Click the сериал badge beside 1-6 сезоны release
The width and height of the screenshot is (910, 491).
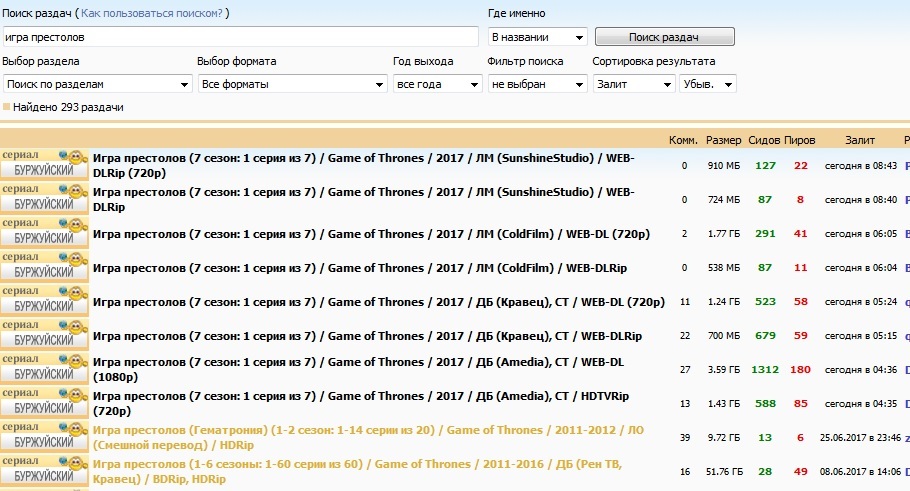click(x=44, y=471)
